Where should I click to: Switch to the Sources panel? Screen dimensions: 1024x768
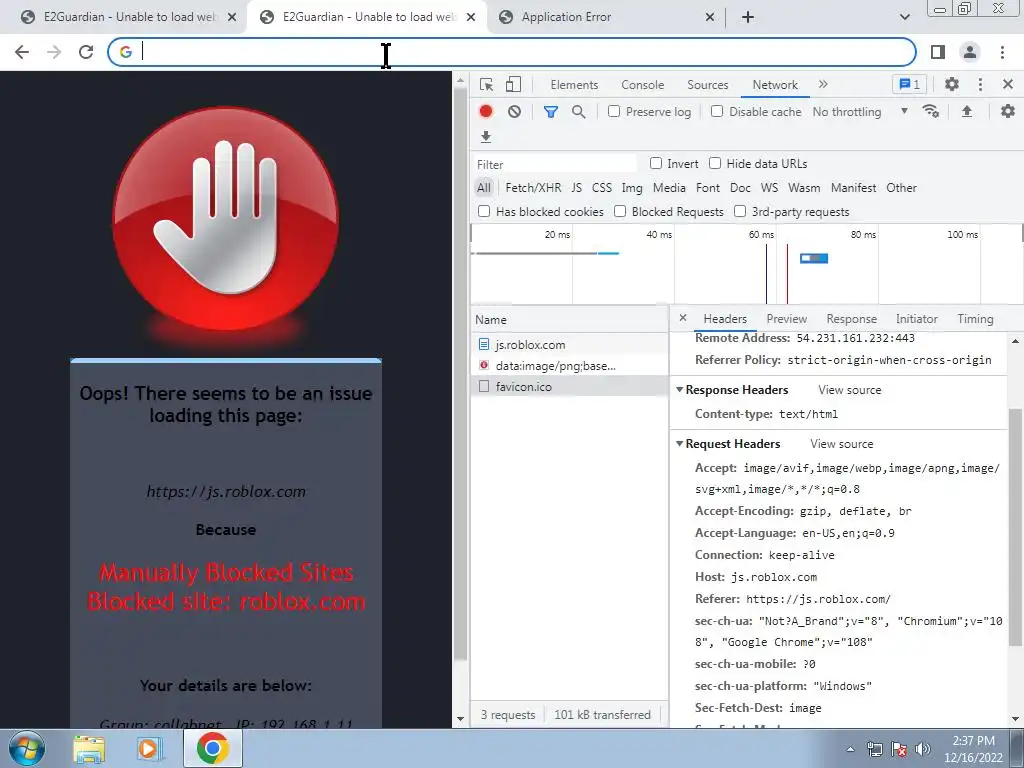coord(707,85)
